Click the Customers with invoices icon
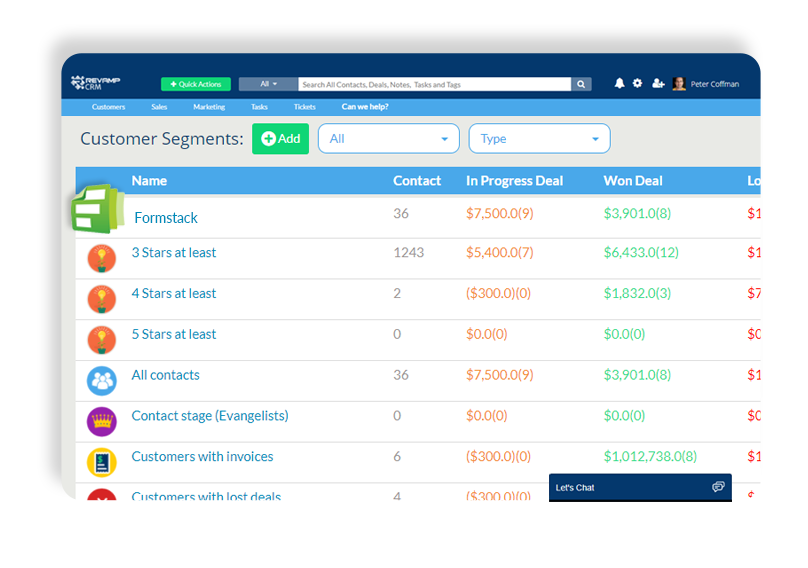 pyautogui.click(x=102, y=462)
